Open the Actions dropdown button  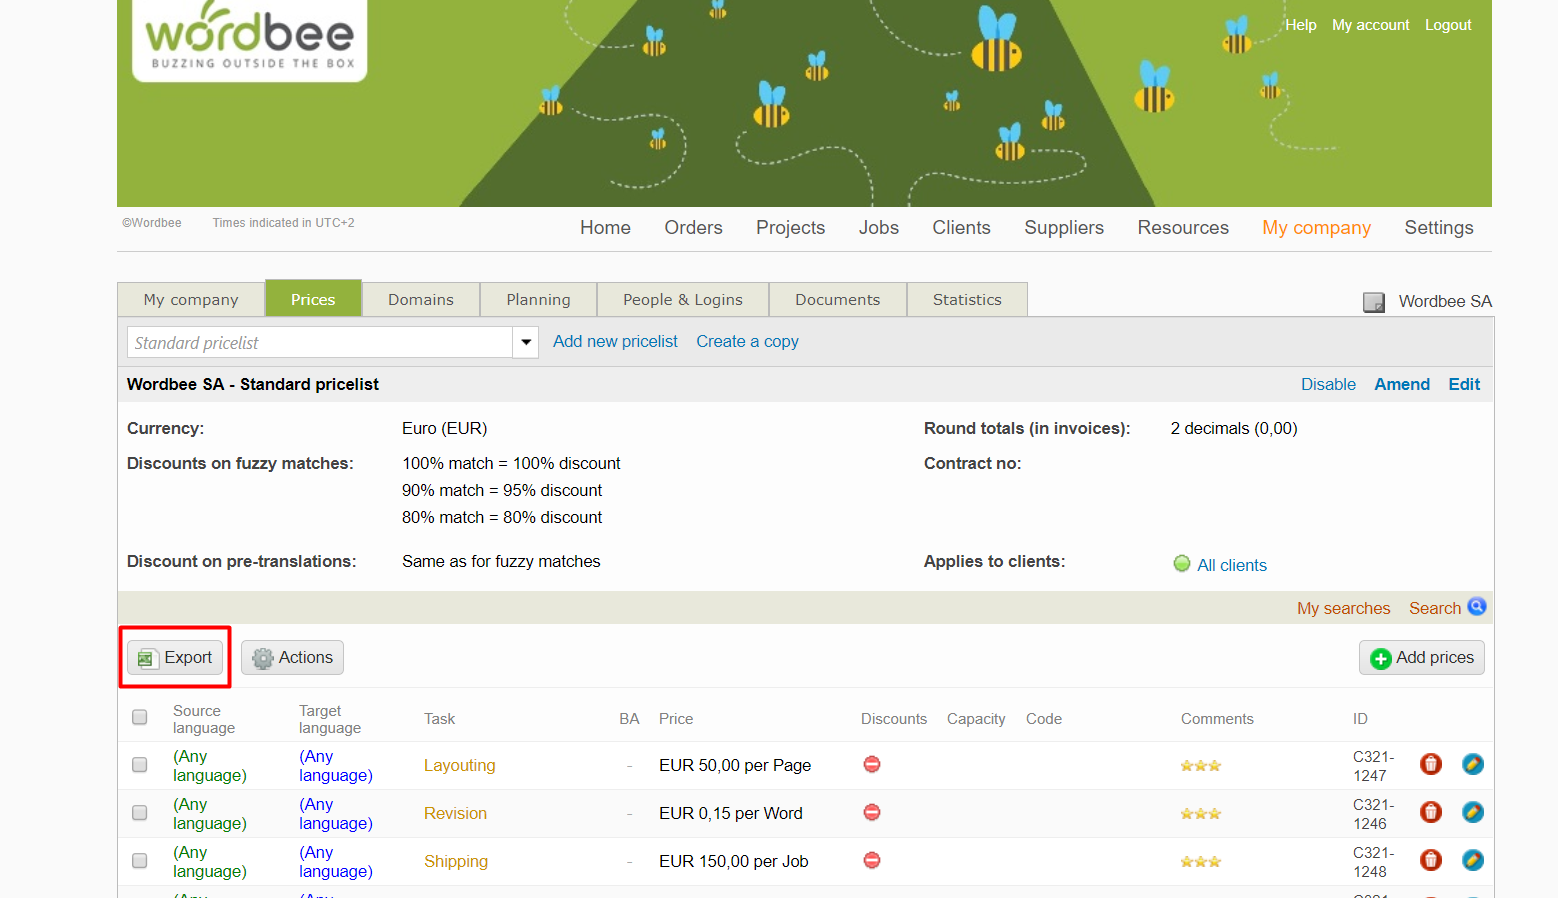(293, 658)
